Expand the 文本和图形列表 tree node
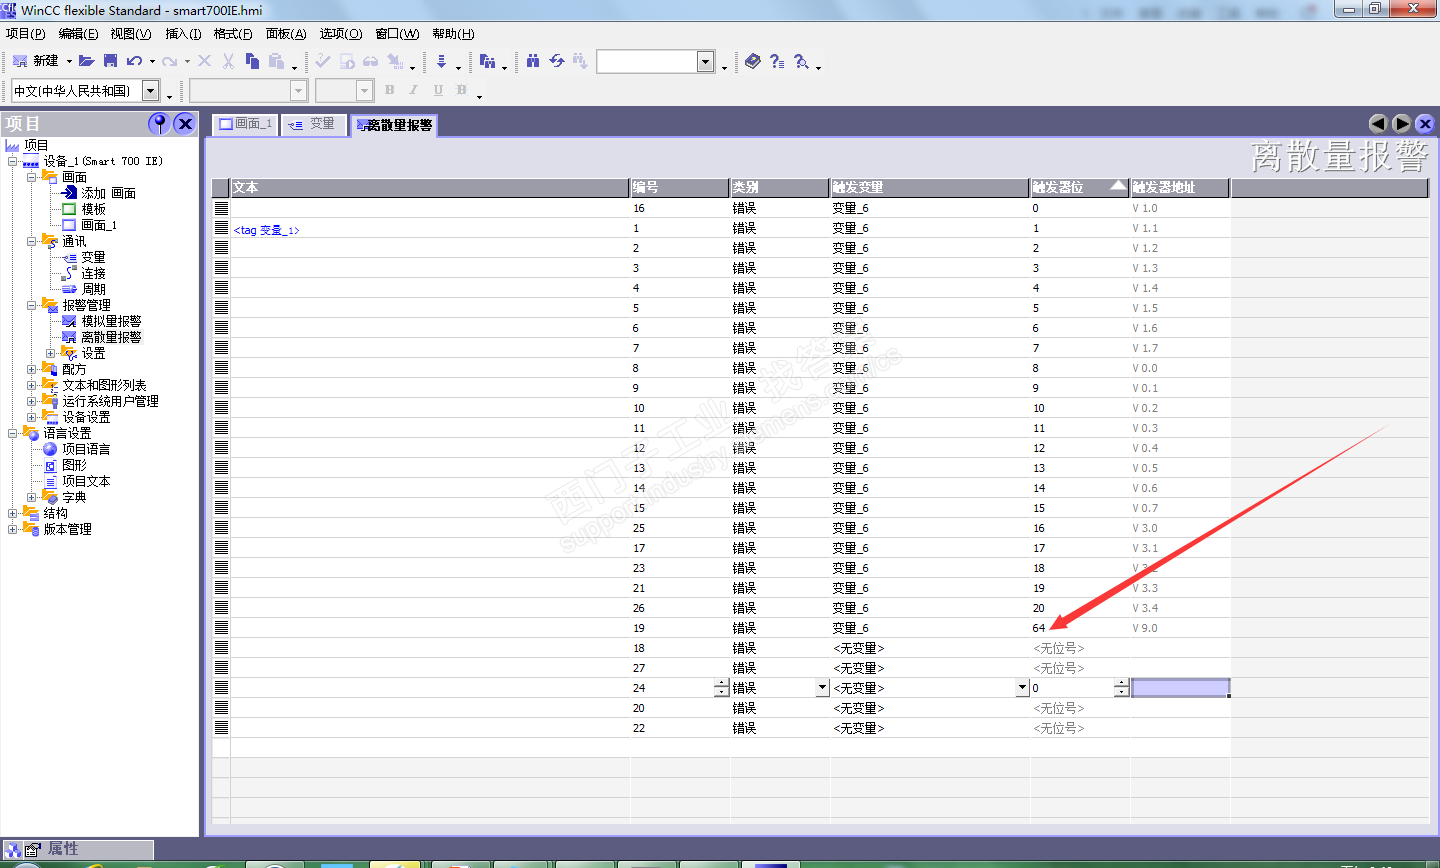The image size is (1440, 868). pos(32,385)
